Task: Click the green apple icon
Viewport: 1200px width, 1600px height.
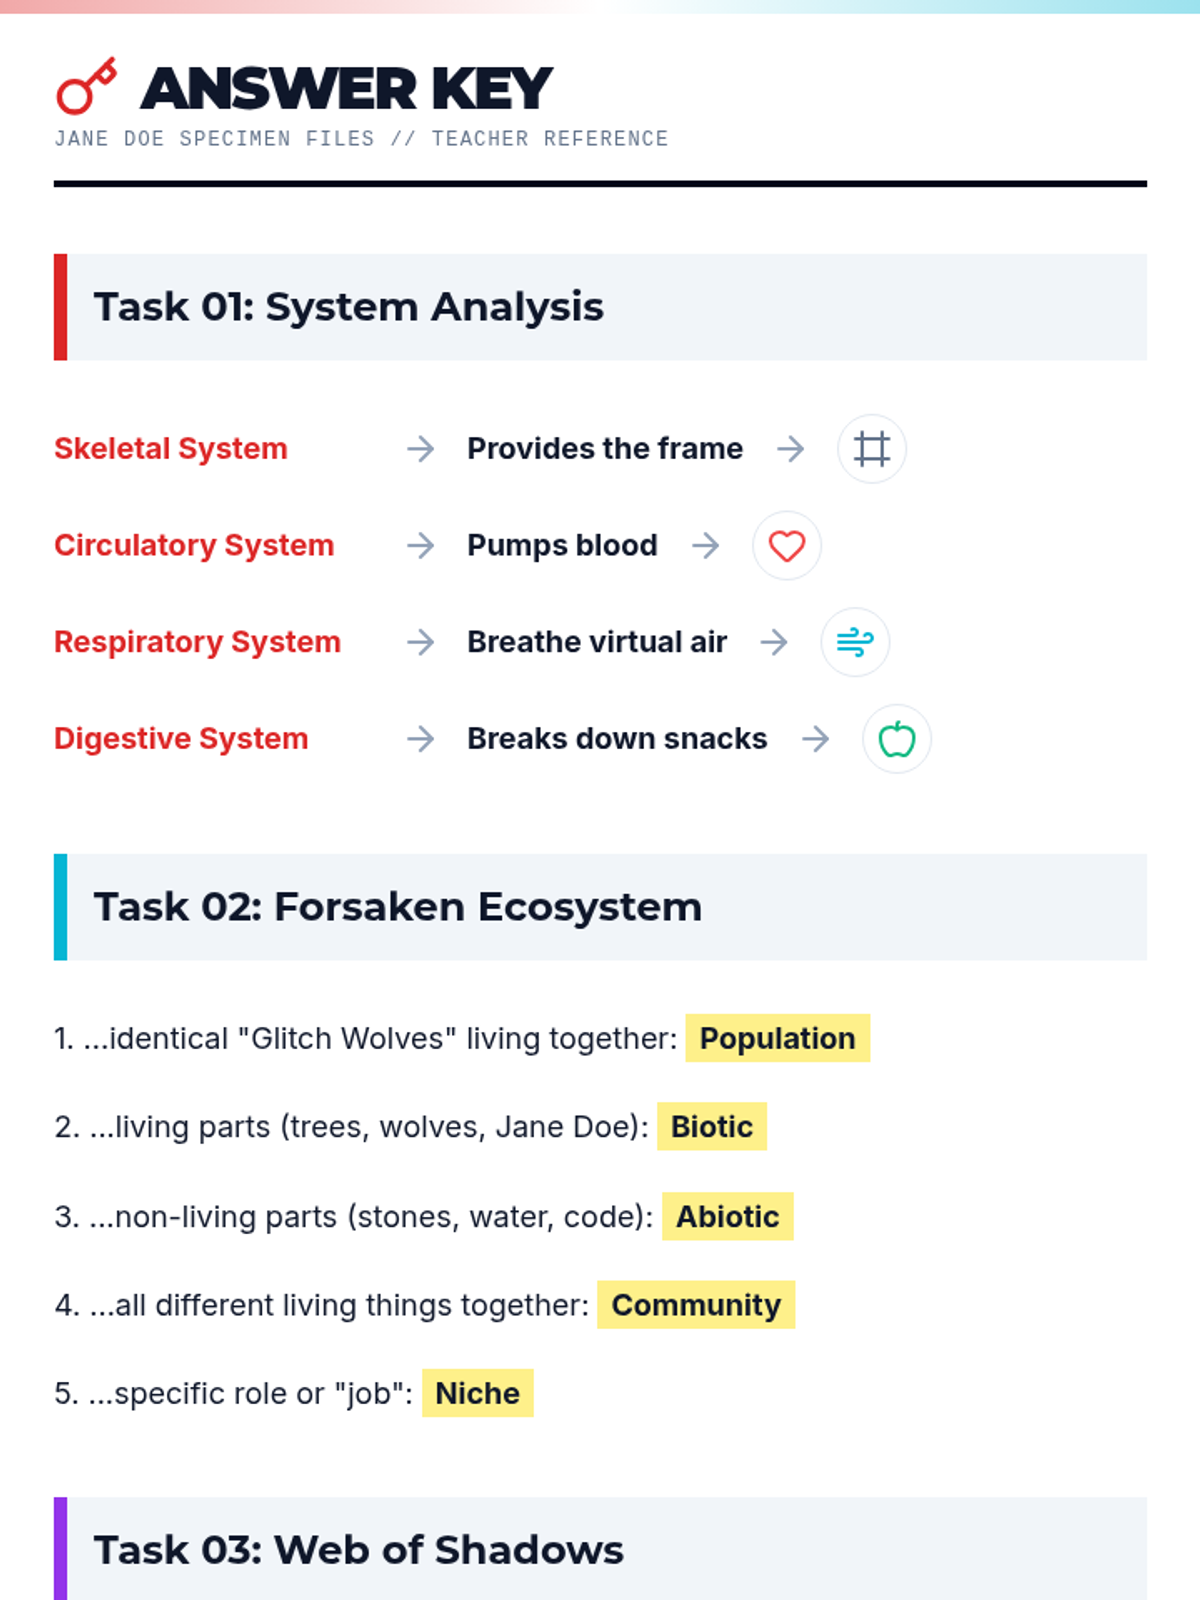Action: 896,739
